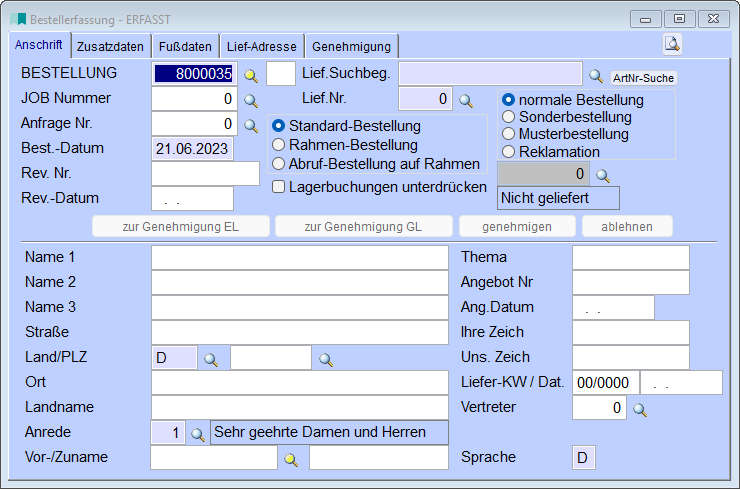The width and height of the screenshot is (740, 489).
Task: Click the Liefer-KW field 00/0000
Action: click(606, 383)
